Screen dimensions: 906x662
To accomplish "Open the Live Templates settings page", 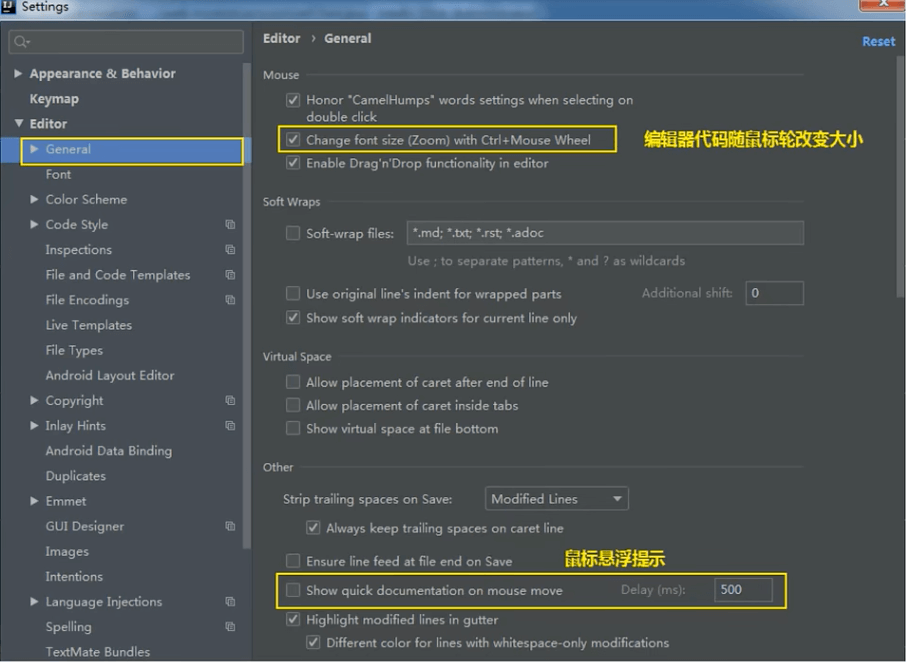I will pyautogui.click(x=88, y=325).
